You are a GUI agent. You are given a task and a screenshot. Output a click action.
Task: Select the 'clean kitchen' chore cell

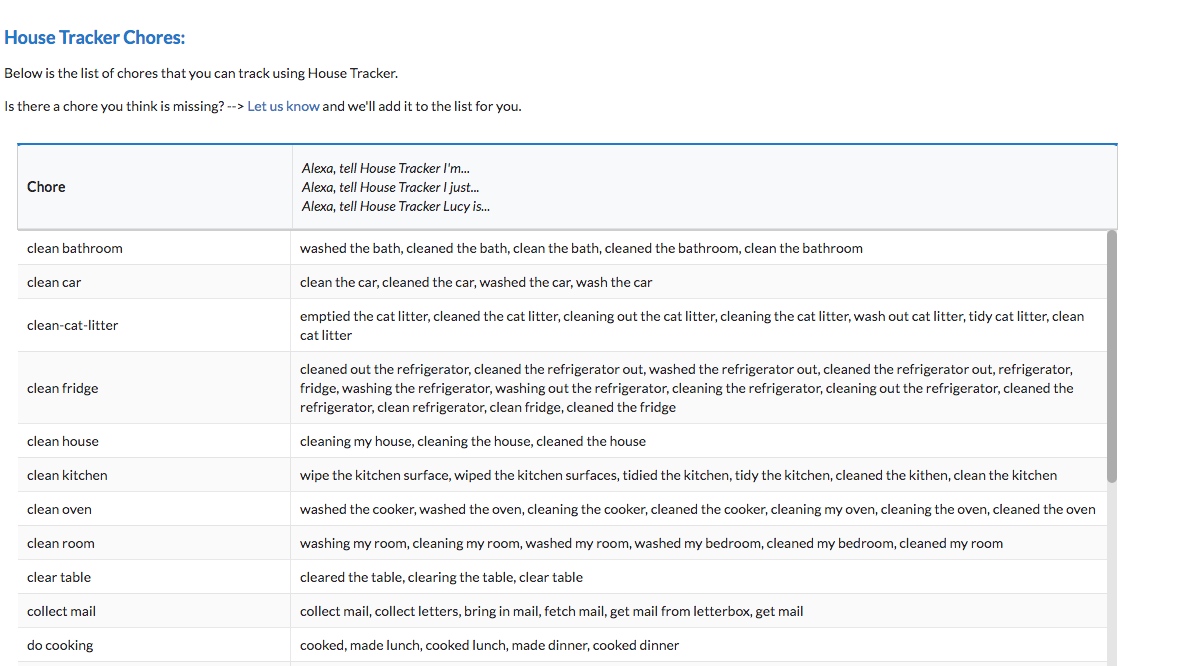click(154, 476)
